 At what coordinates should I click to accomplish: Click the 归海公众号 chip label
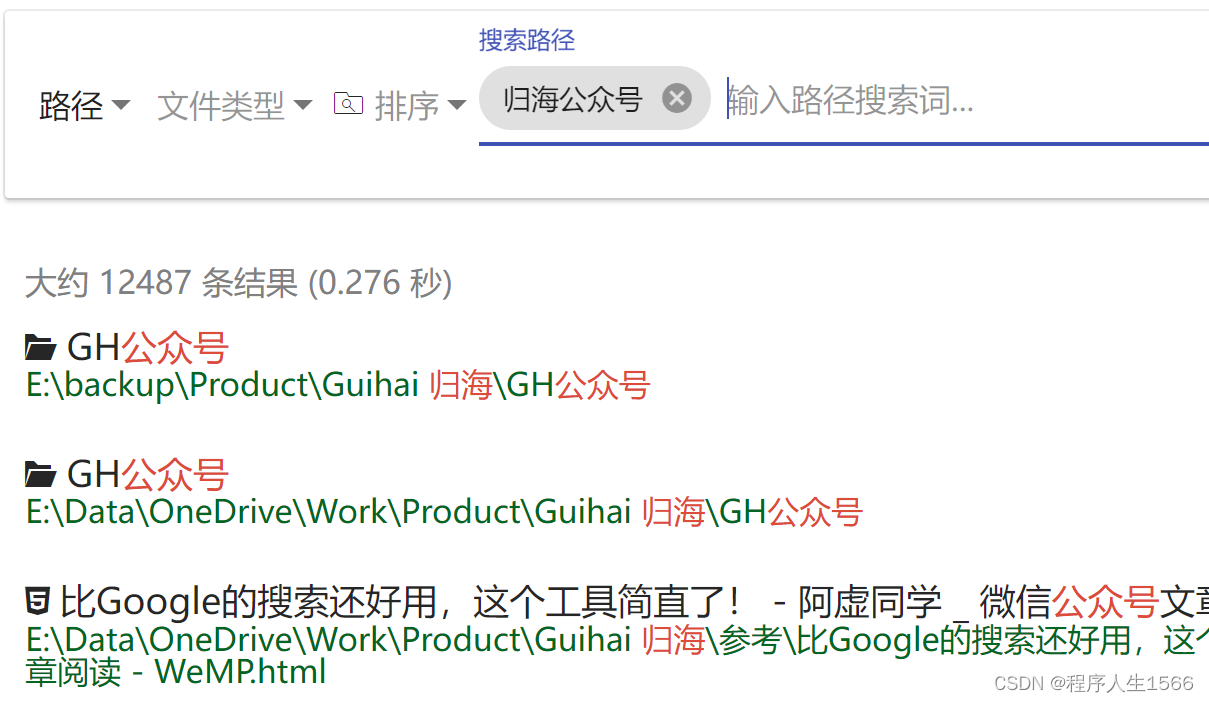572,98
